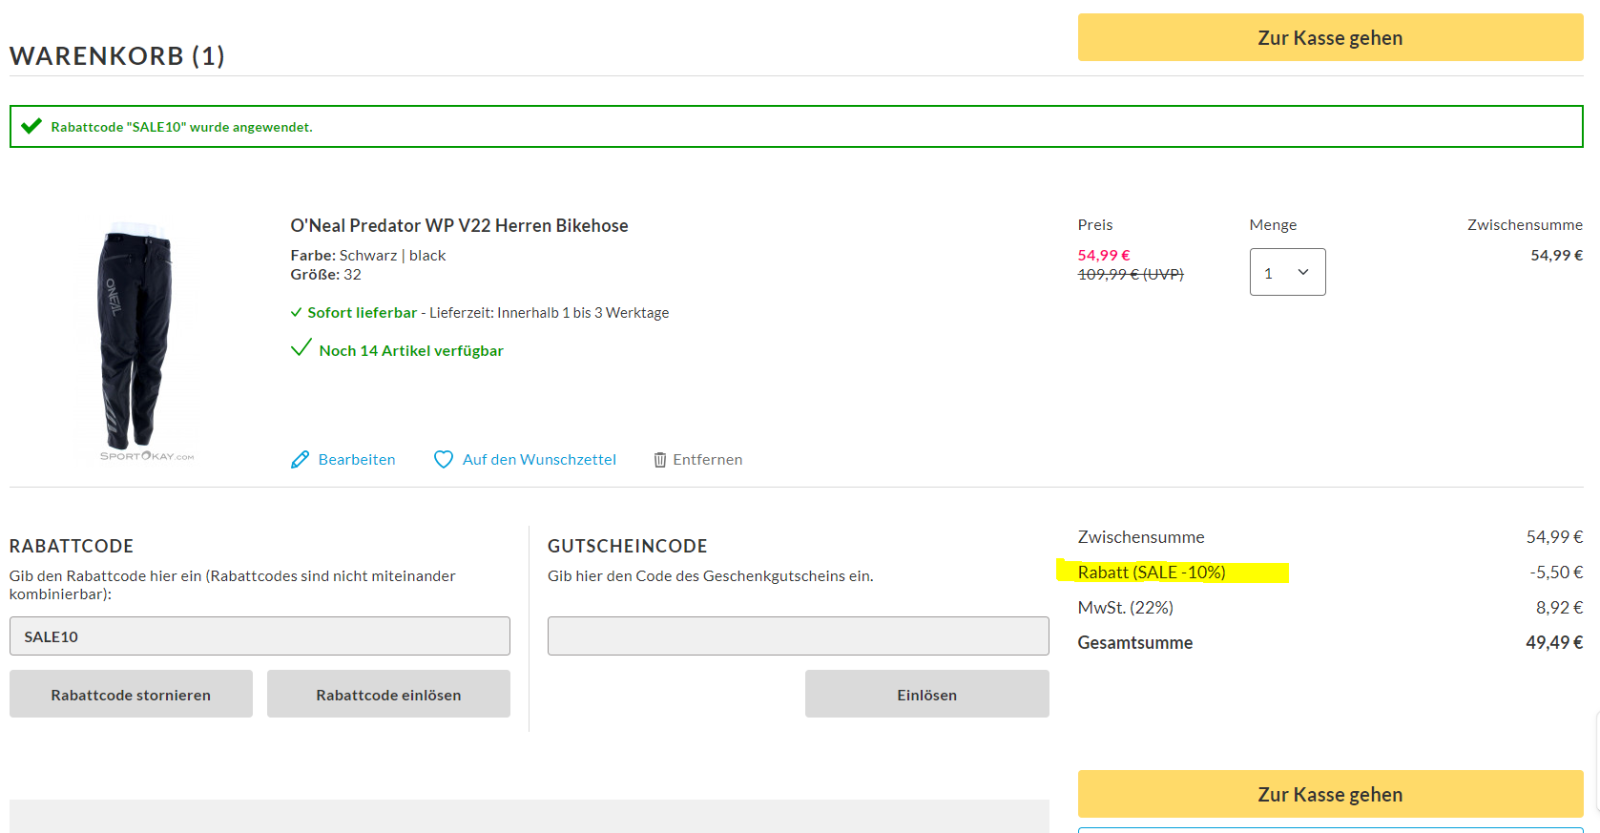Click the trash can icon to remove item
This screenshot has width=1600, height=833.
660,460
